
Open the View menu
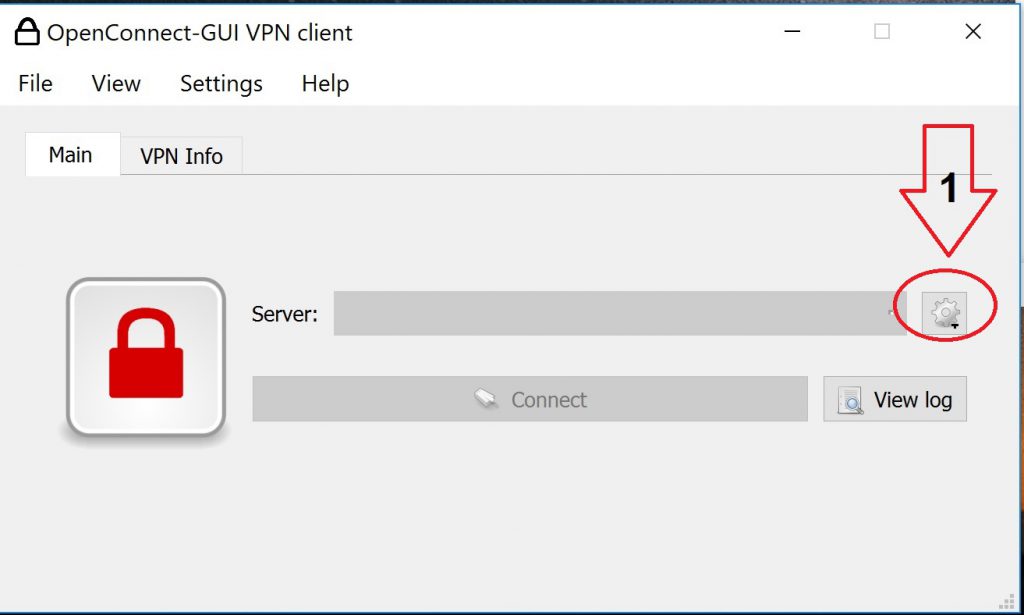pyautogui.click(x=116, y=84)
